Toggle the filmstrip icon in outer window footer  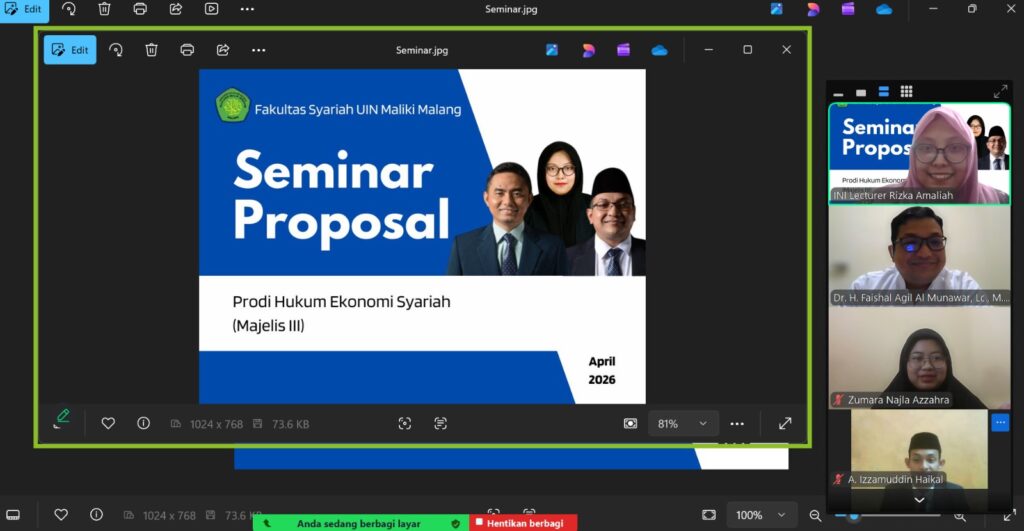pos(13,515)
